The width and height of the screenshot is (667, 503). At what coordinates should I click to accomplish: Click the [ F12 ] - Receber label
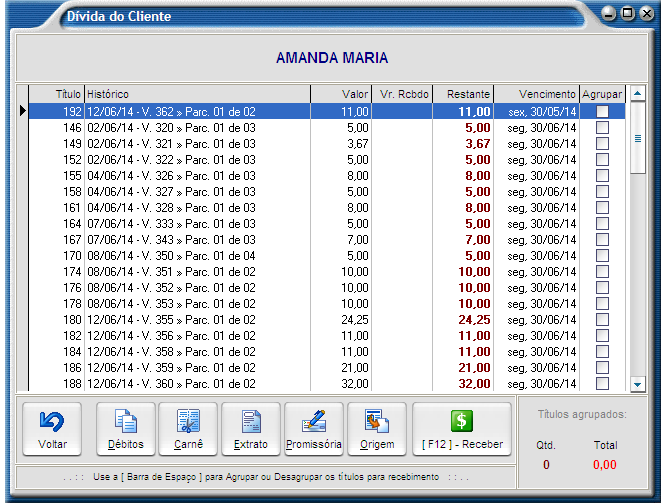462,444
